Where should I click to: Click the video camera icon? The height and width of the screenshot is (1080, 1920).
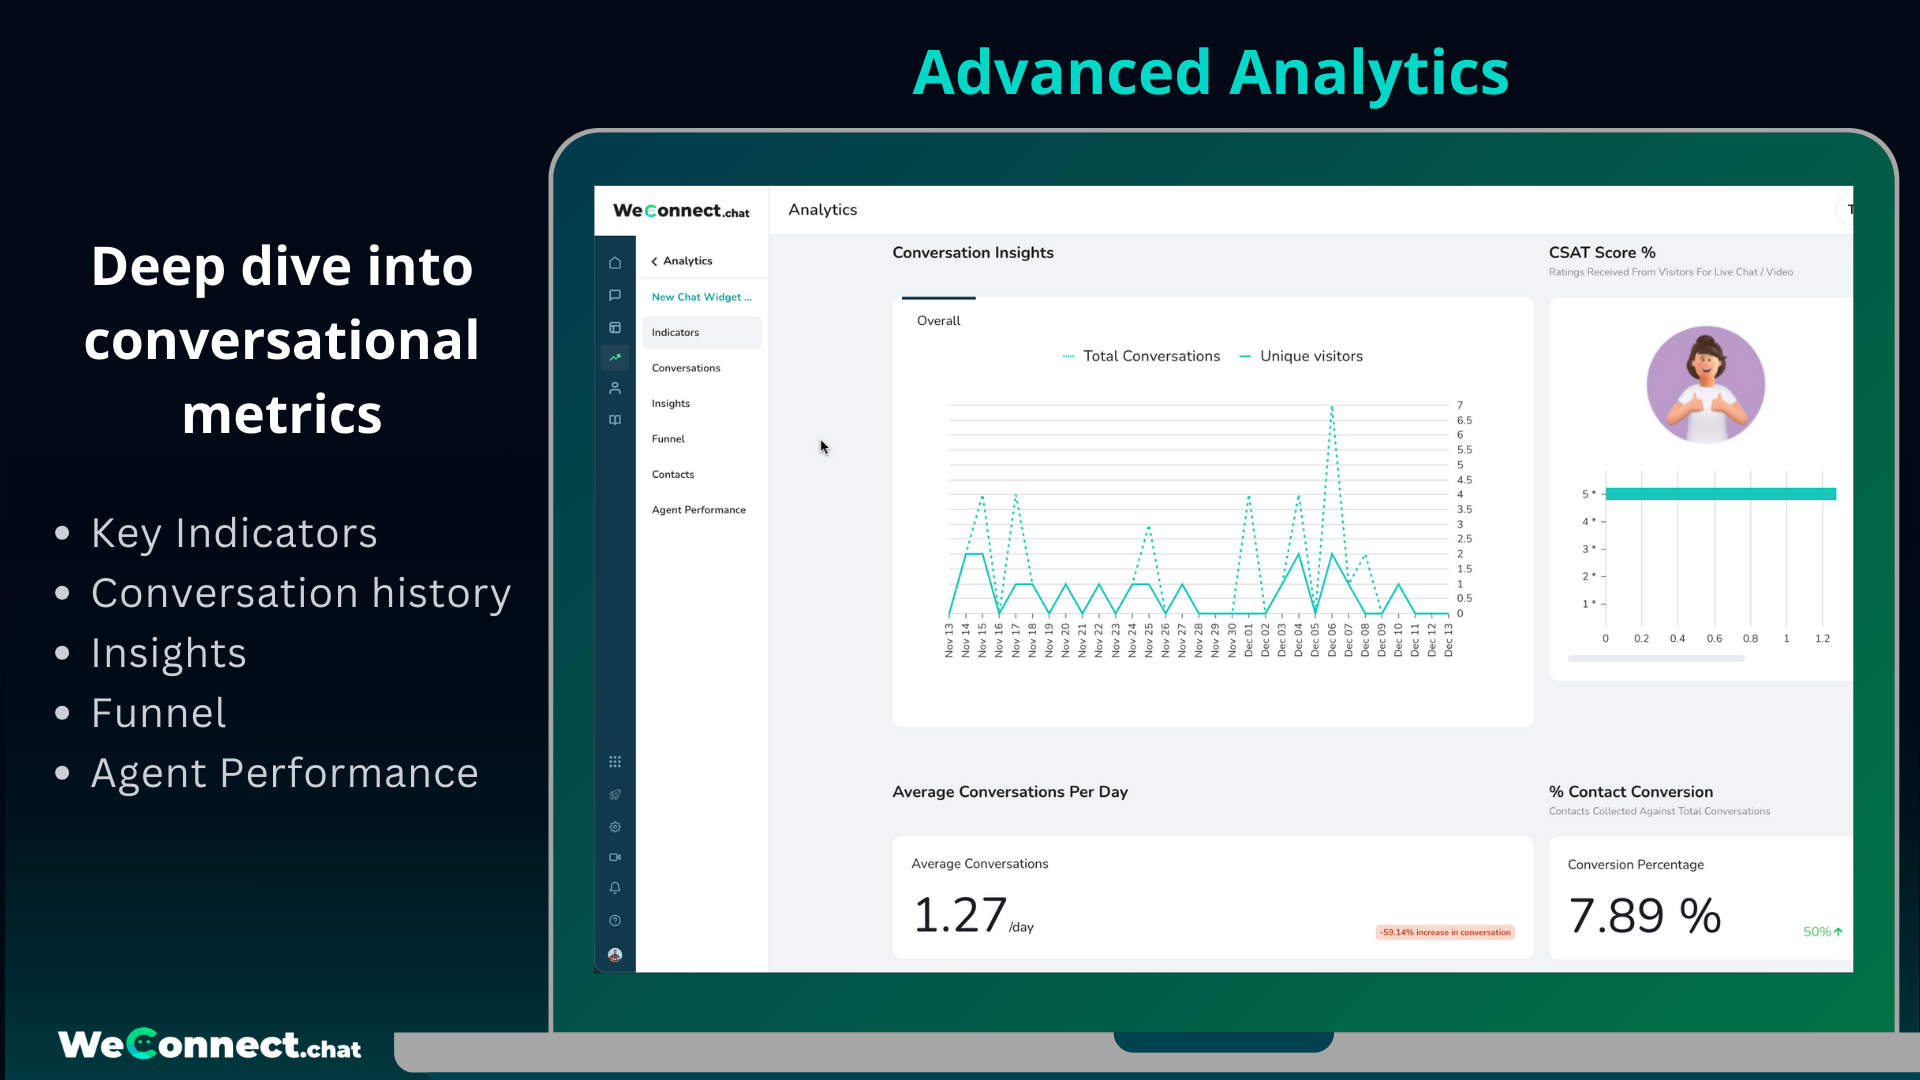click(x=615, y=857)
